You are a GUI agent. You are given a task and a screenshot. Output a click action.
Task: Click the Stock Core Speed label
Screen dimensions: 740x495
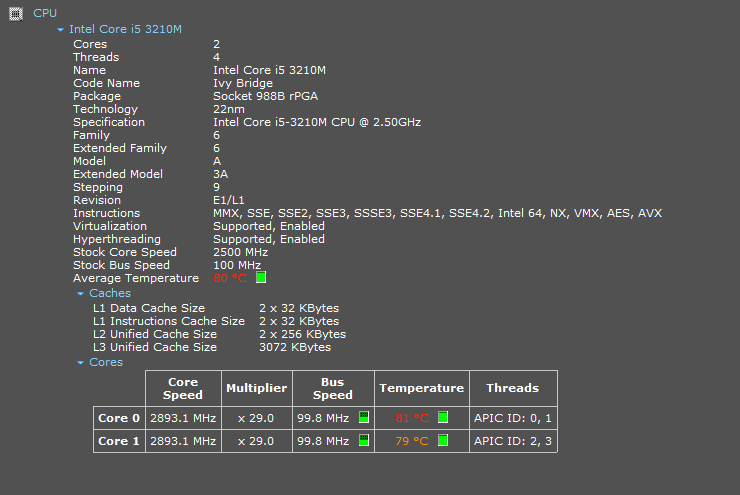coord(125,252)
